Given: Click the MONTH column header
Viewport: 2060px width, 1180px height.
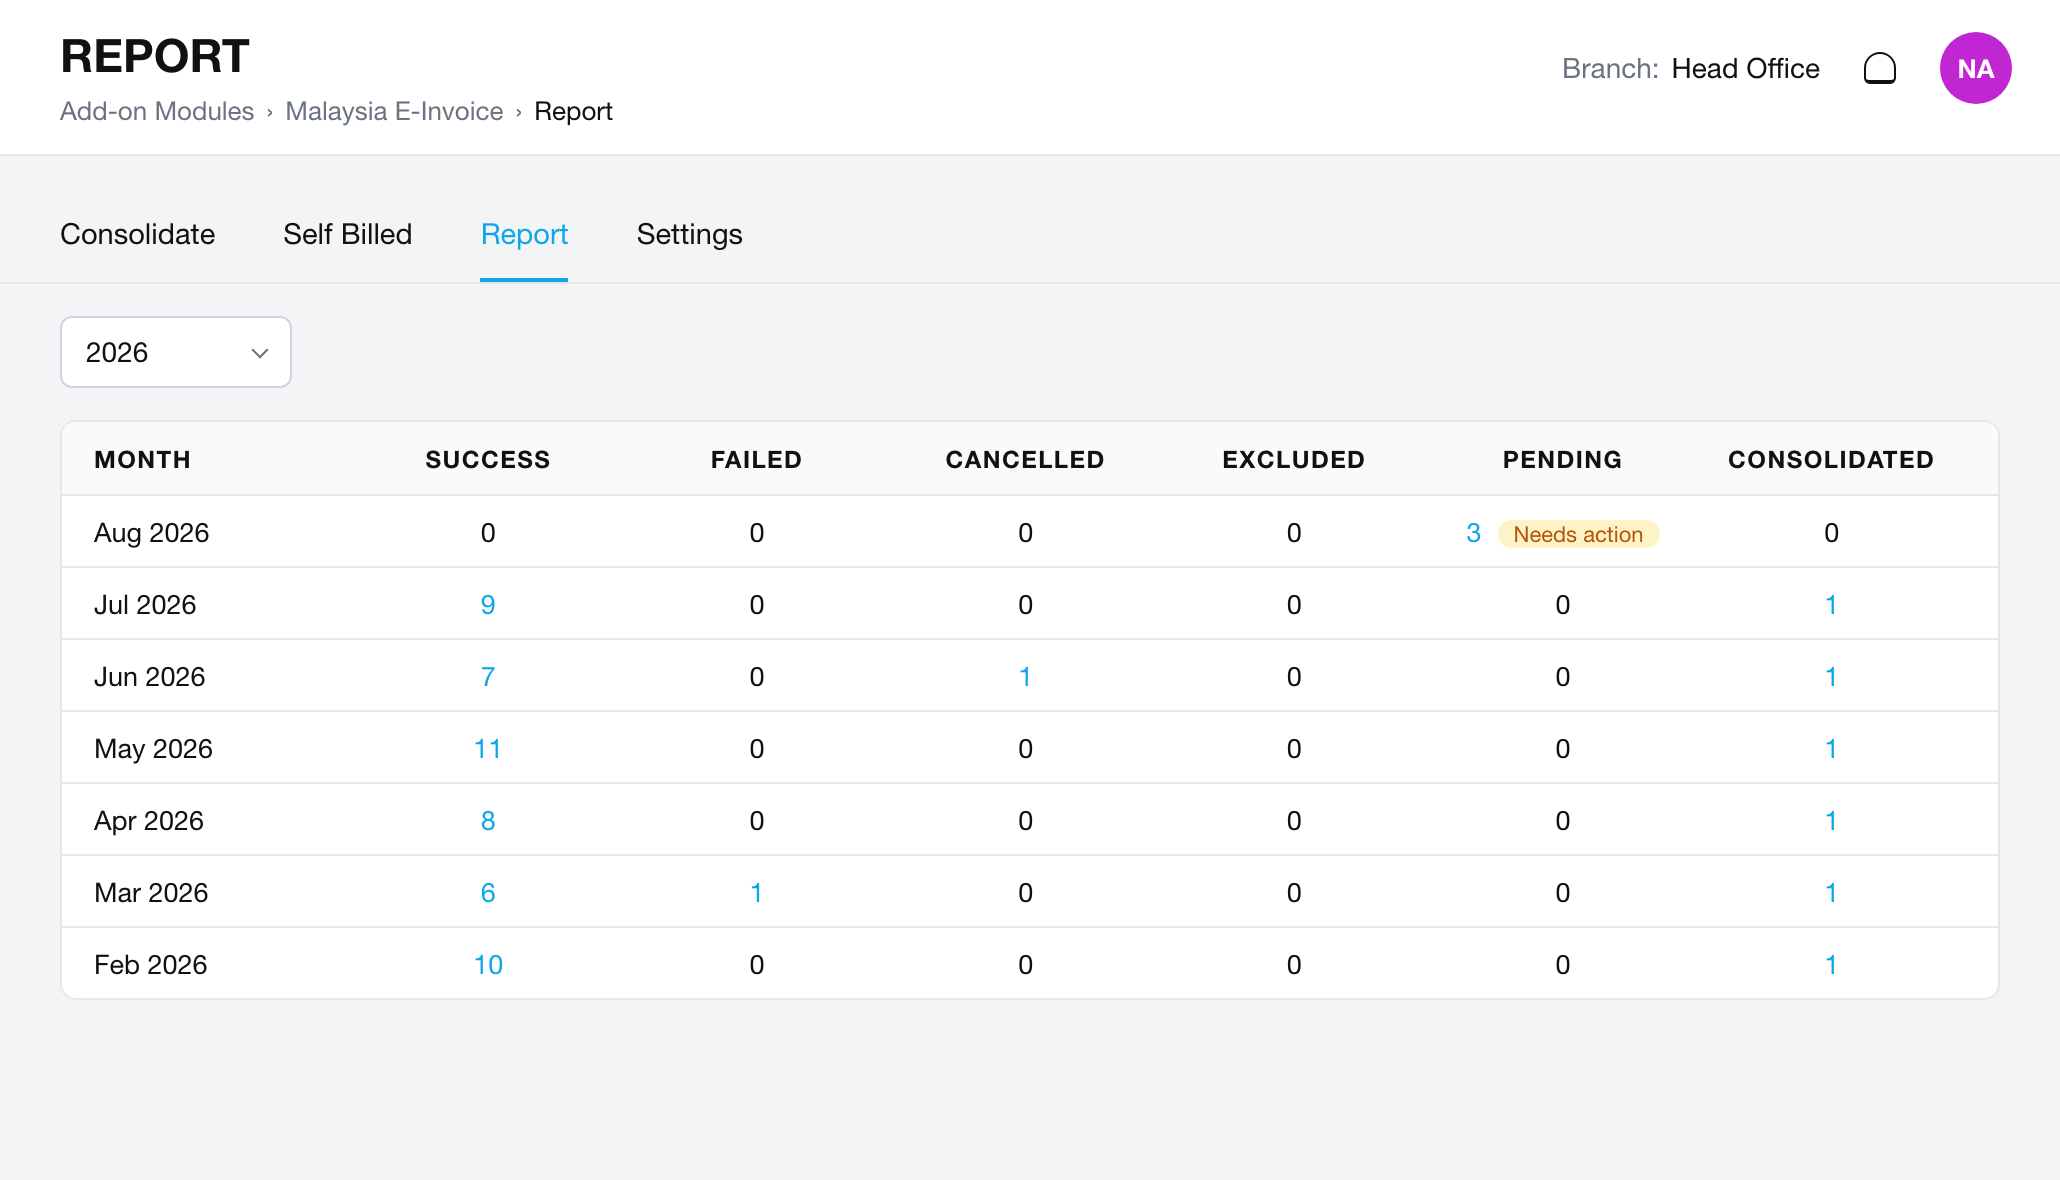Looking at the screenshot, I should (143, 460).
